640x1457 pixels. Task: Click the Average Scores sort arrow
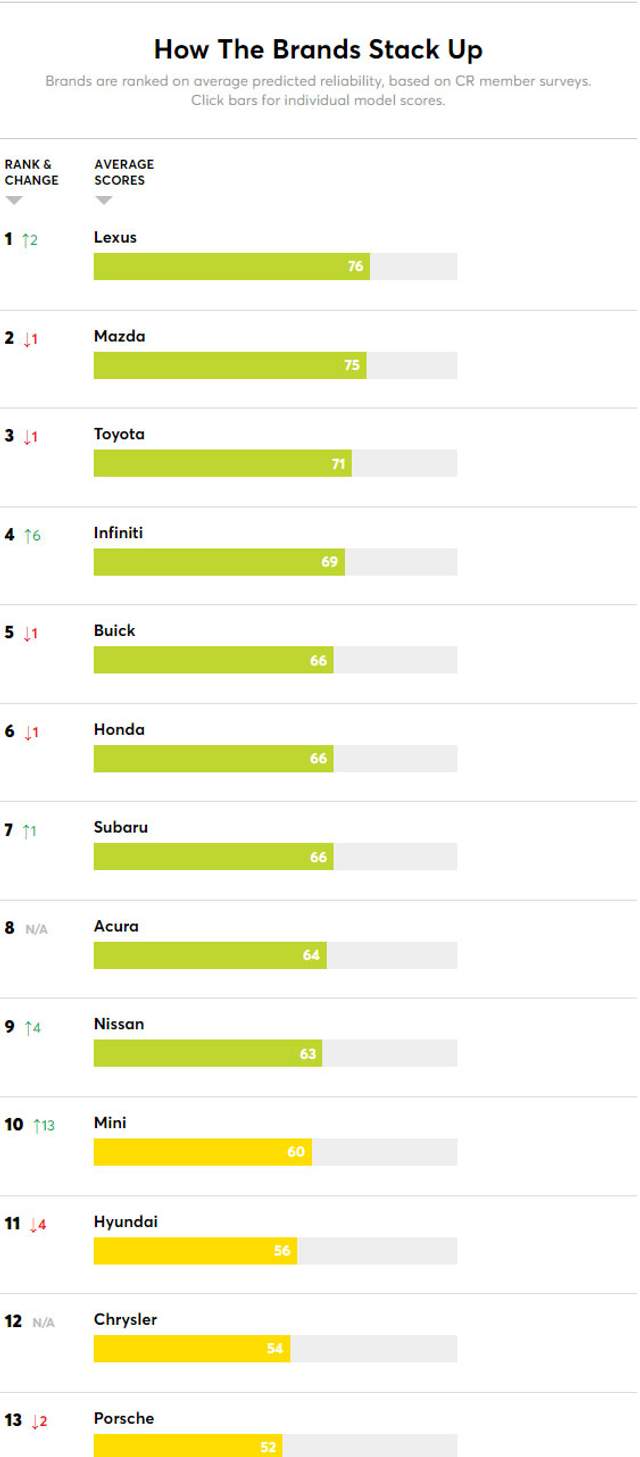click(x=104, y=201)
